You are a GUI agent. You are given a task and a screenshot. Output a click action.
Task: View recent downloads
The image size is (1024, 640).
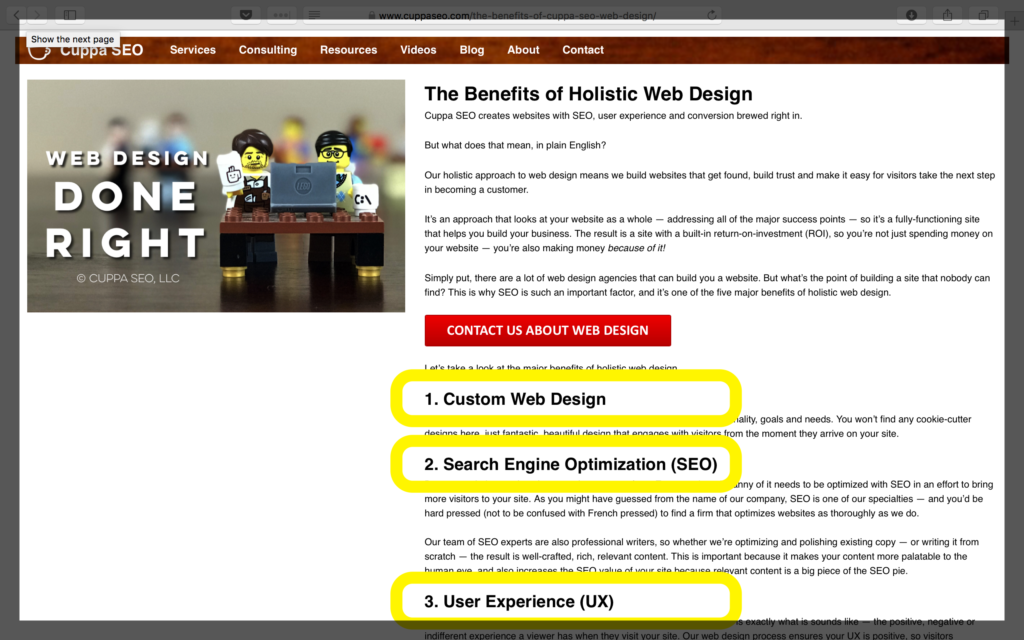click(910, 14)
